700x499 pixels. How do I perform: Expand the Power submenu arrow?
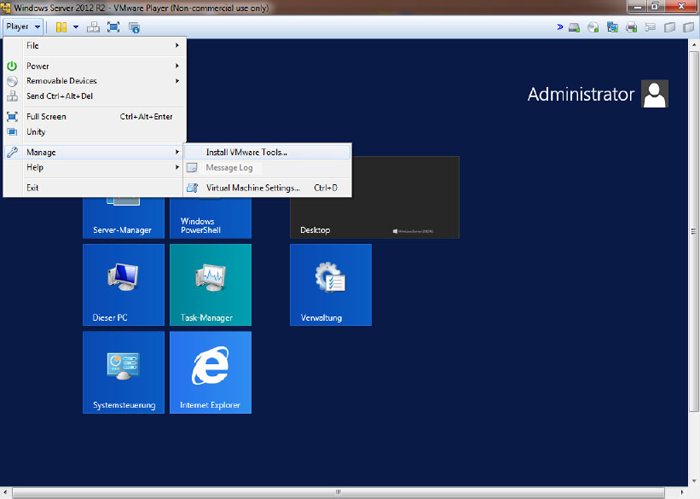tap(177, 66)
